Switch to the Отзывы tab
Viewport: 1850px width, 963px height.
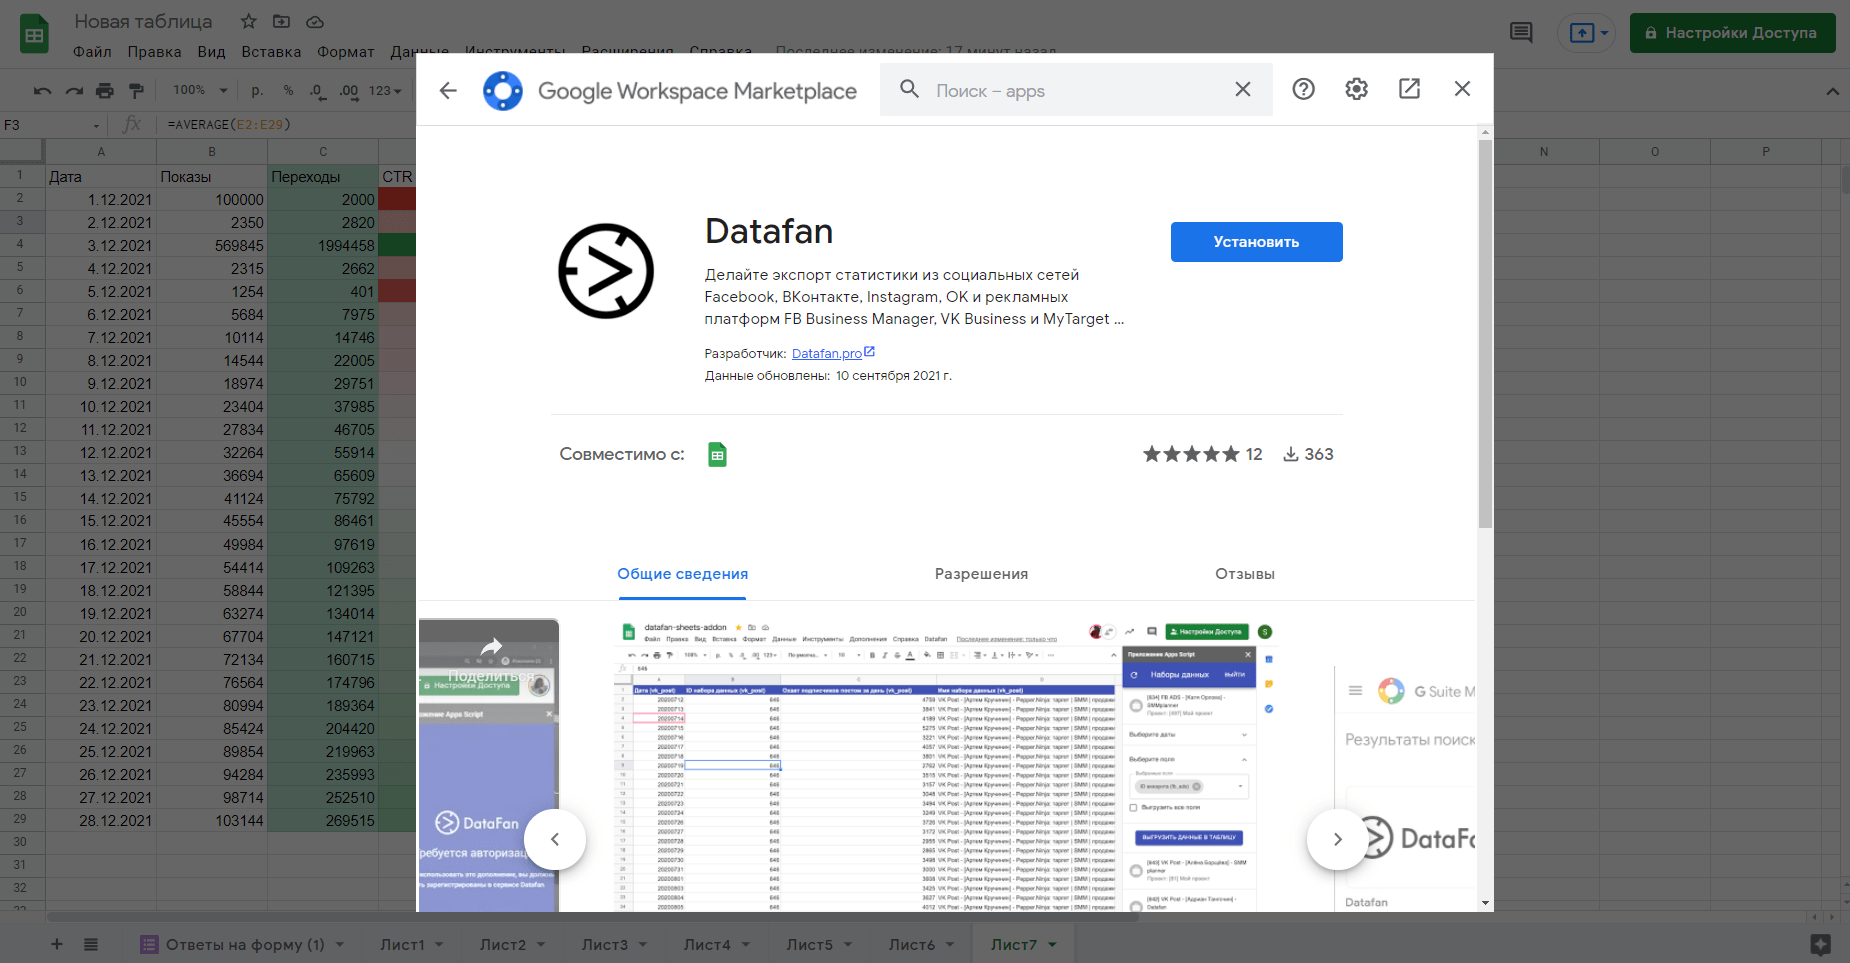(x=1244, y=574)
